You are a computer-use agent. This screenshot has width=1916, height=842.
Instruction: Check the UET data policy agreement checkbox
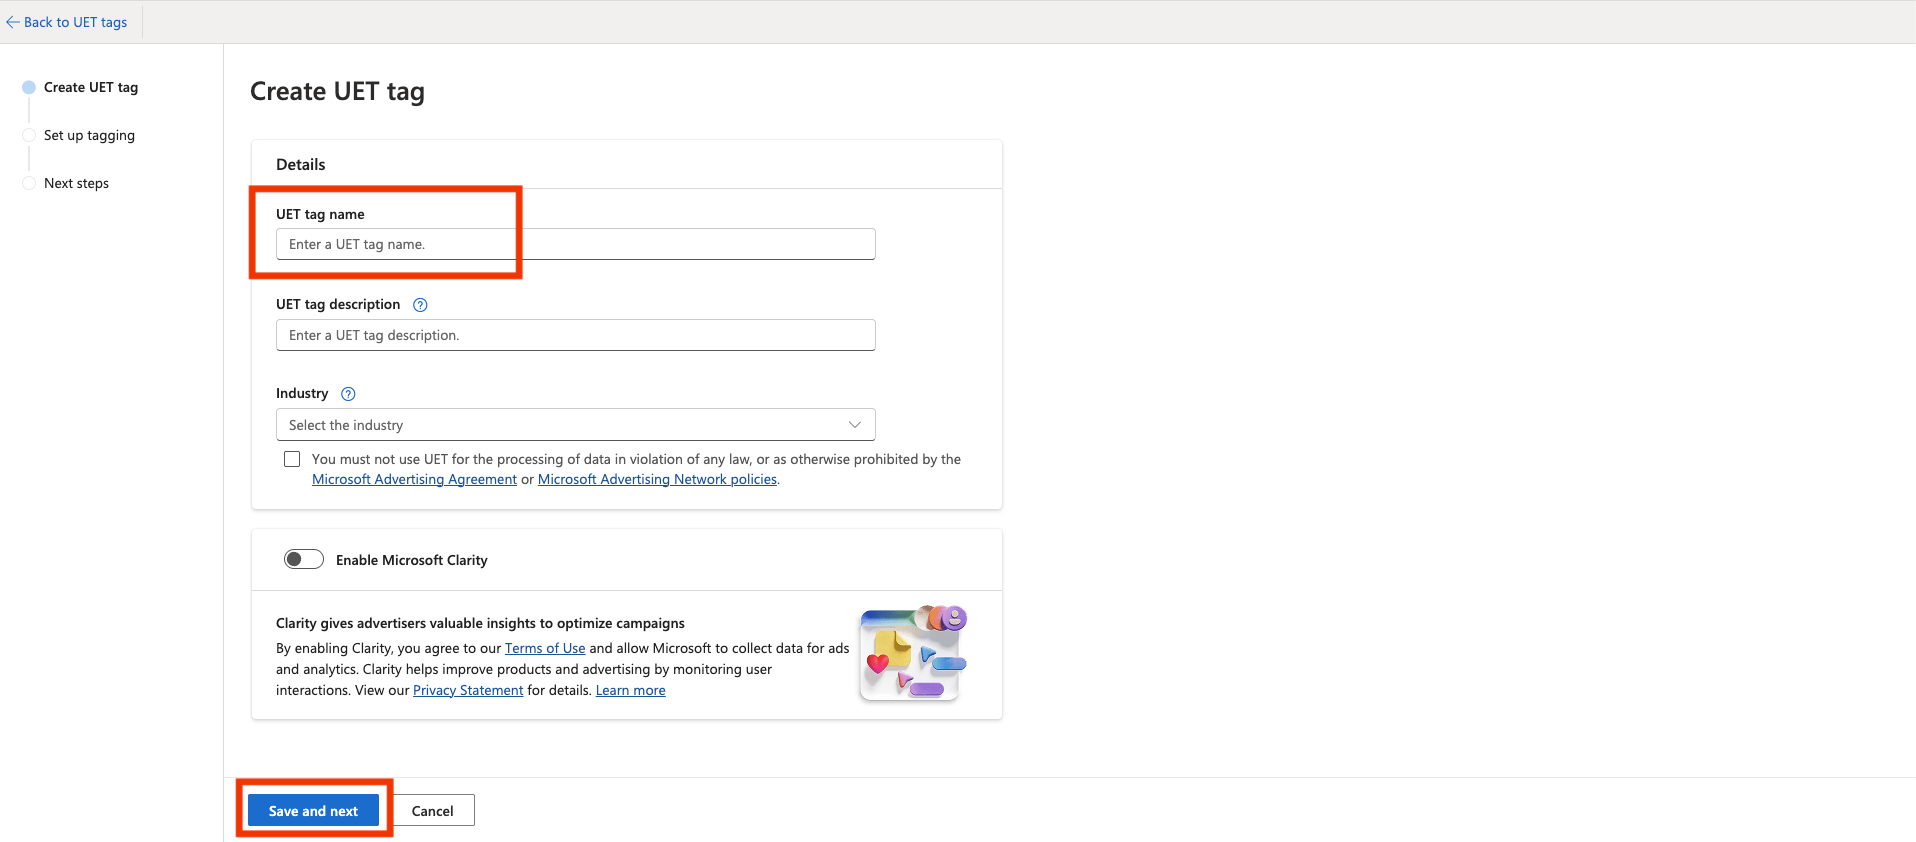coord(292,460)
